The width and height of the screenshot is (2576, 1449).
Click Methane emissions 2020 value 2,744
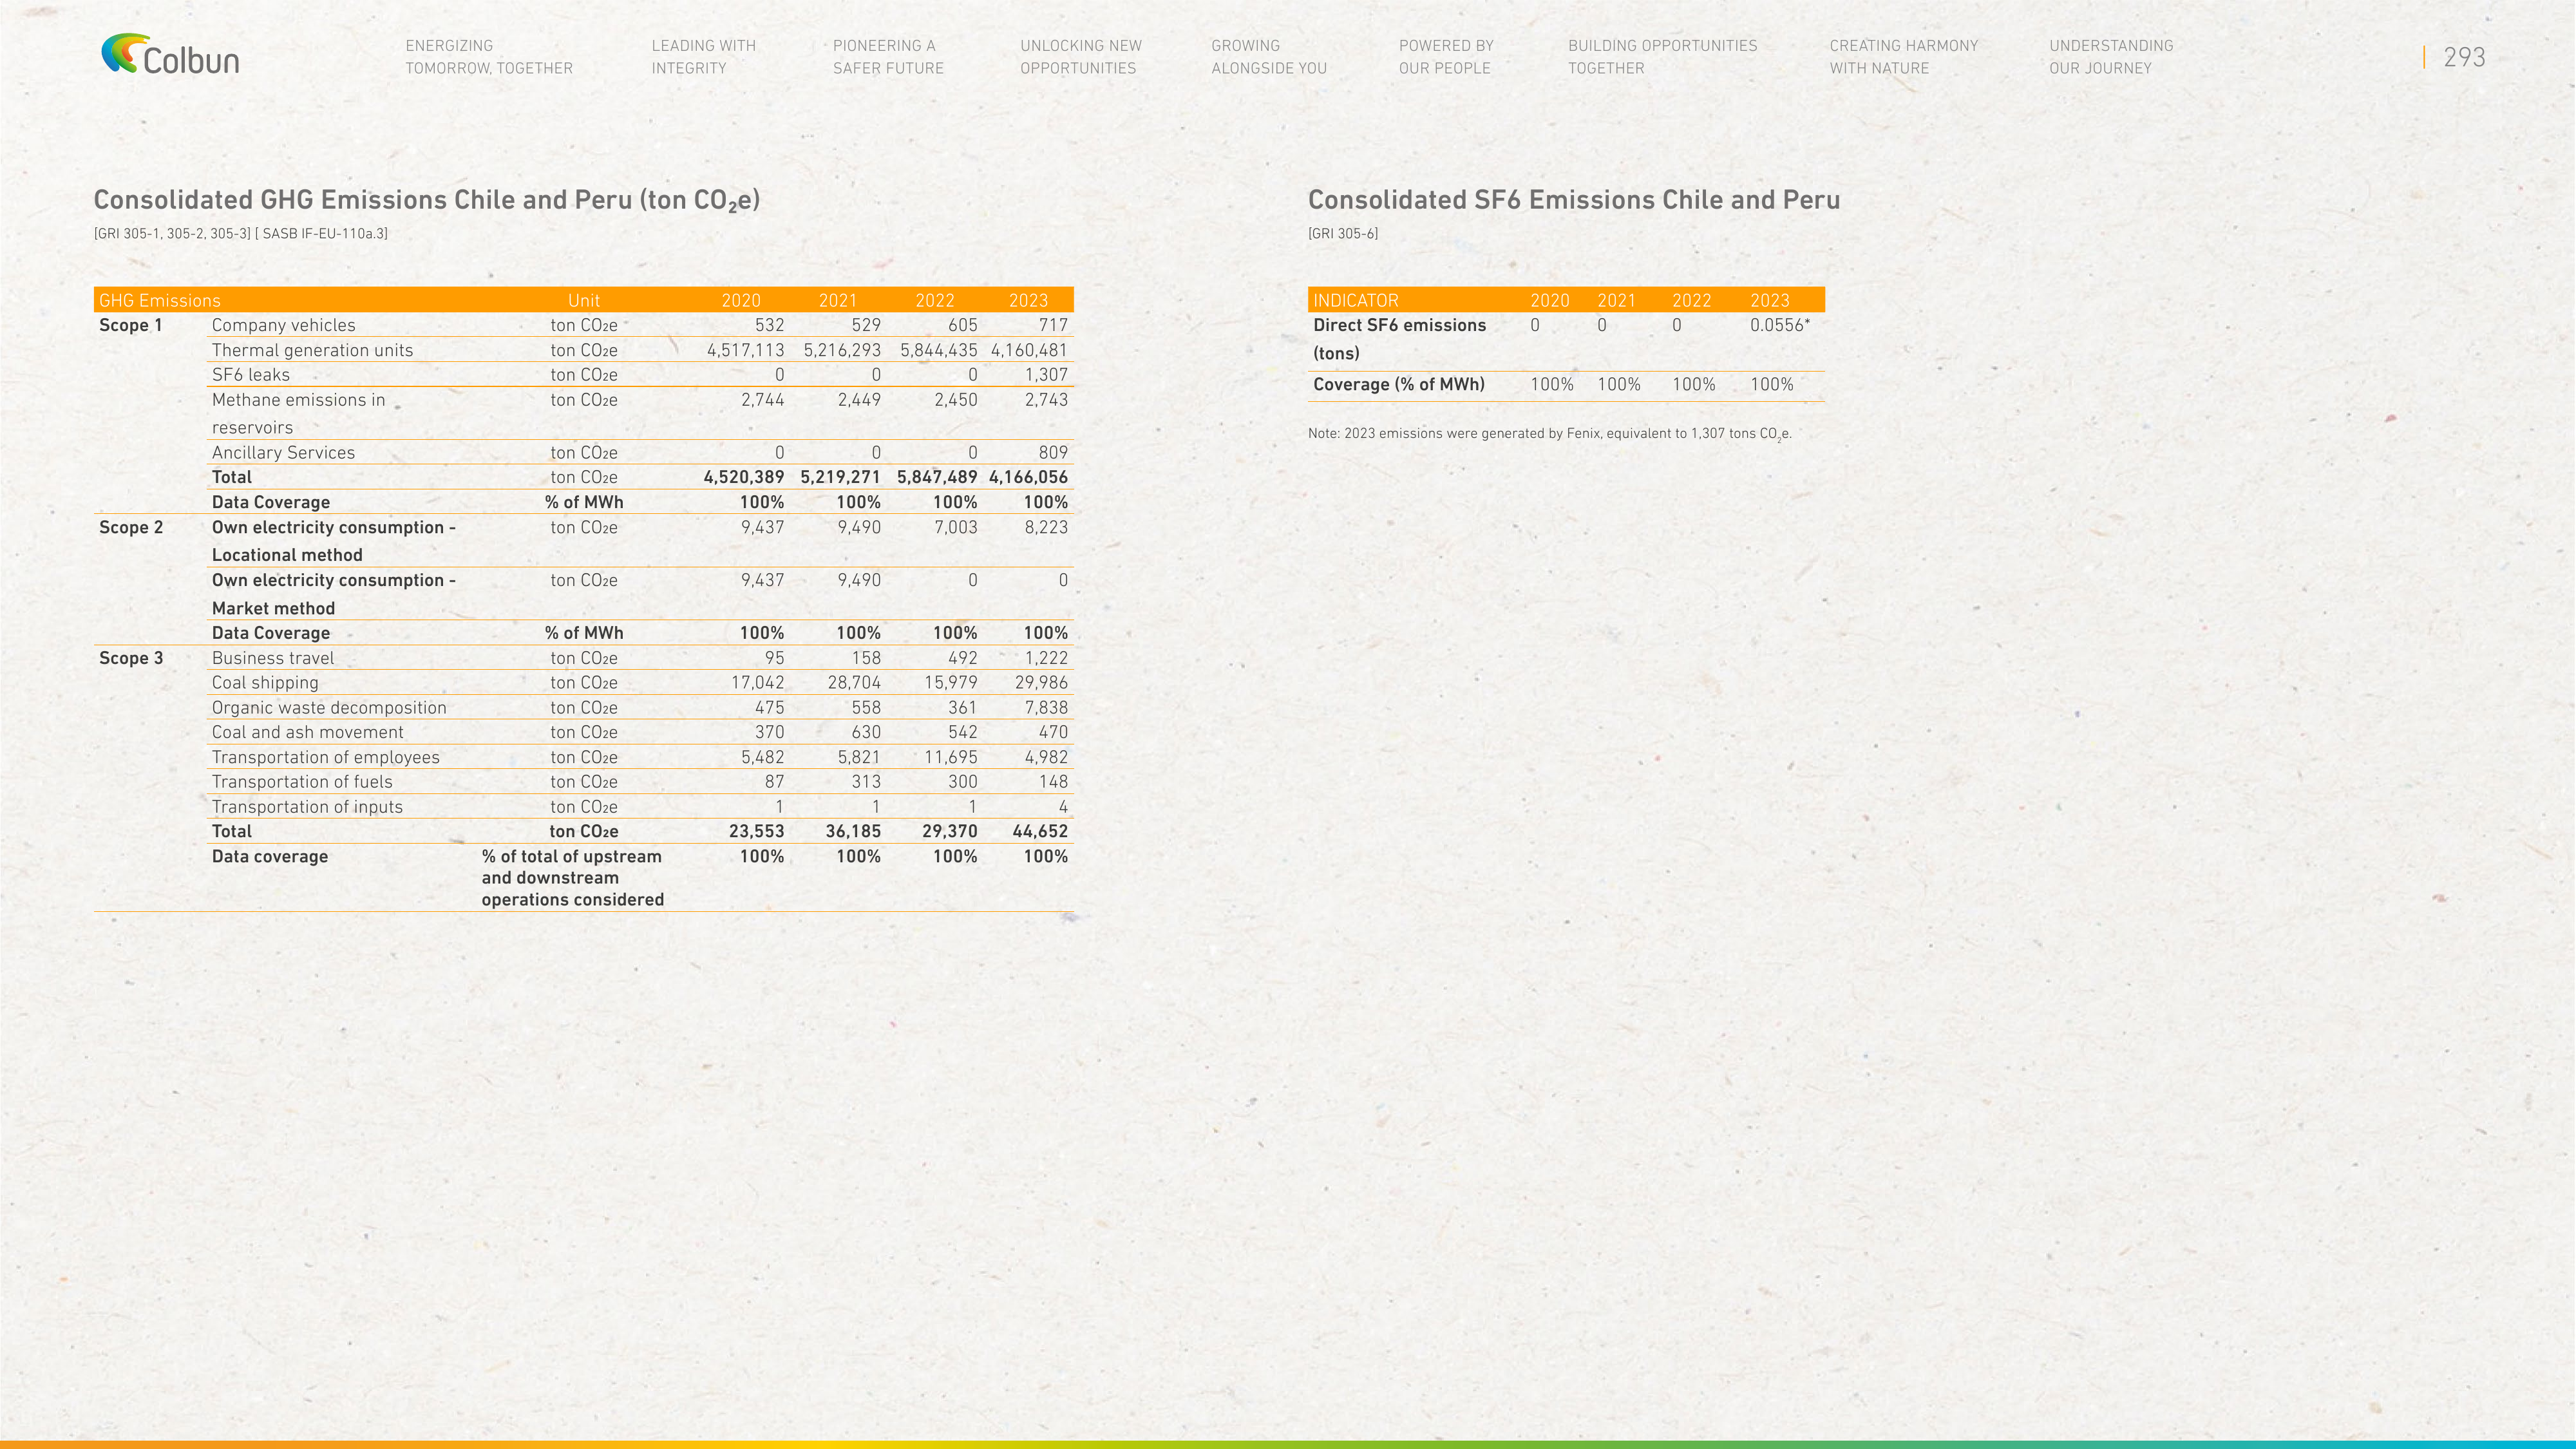click(x=763, y=400)
